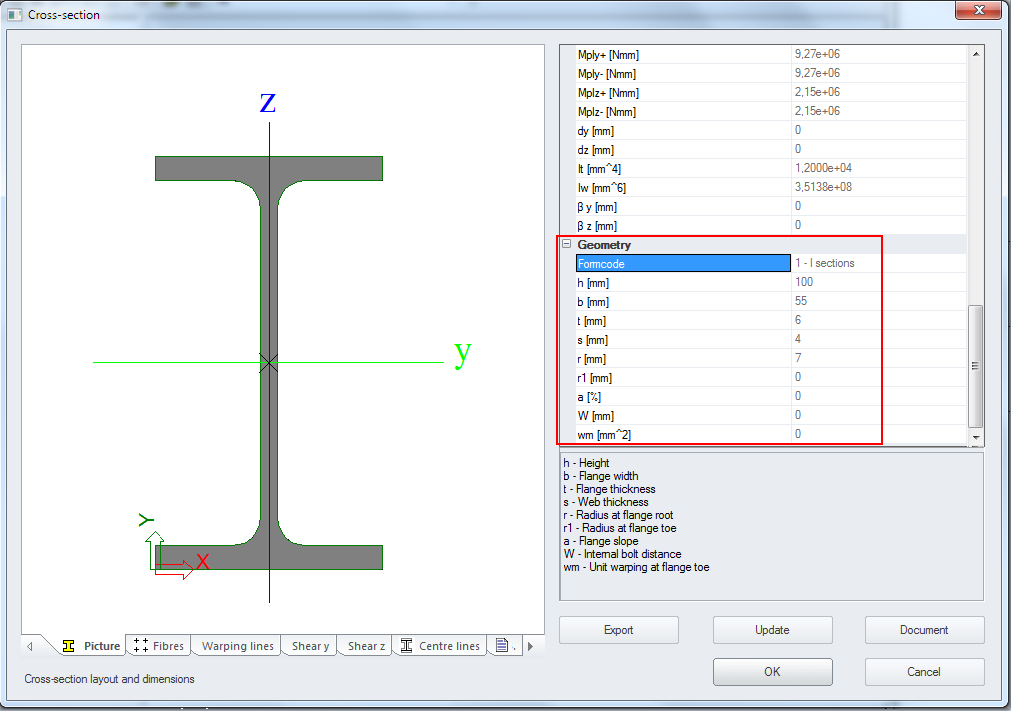The image size is (1011, 711).
Task: Click the Export button
Action: click(x=618, y=630)
